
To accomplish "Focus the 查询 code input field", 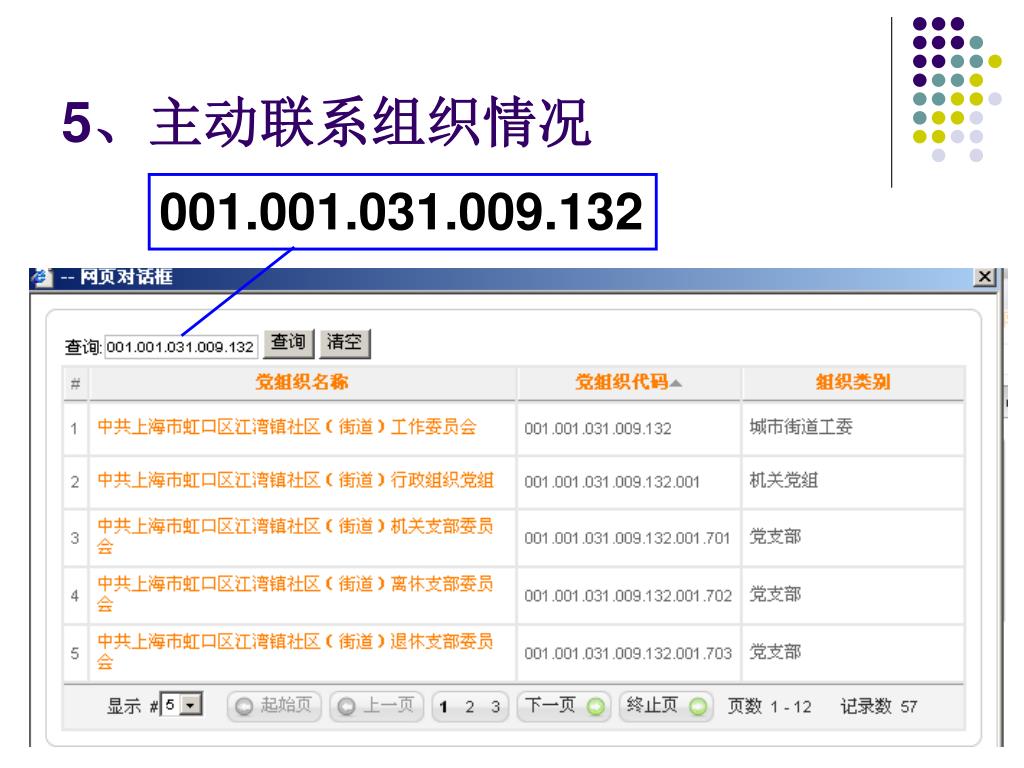I will point(181,347).
